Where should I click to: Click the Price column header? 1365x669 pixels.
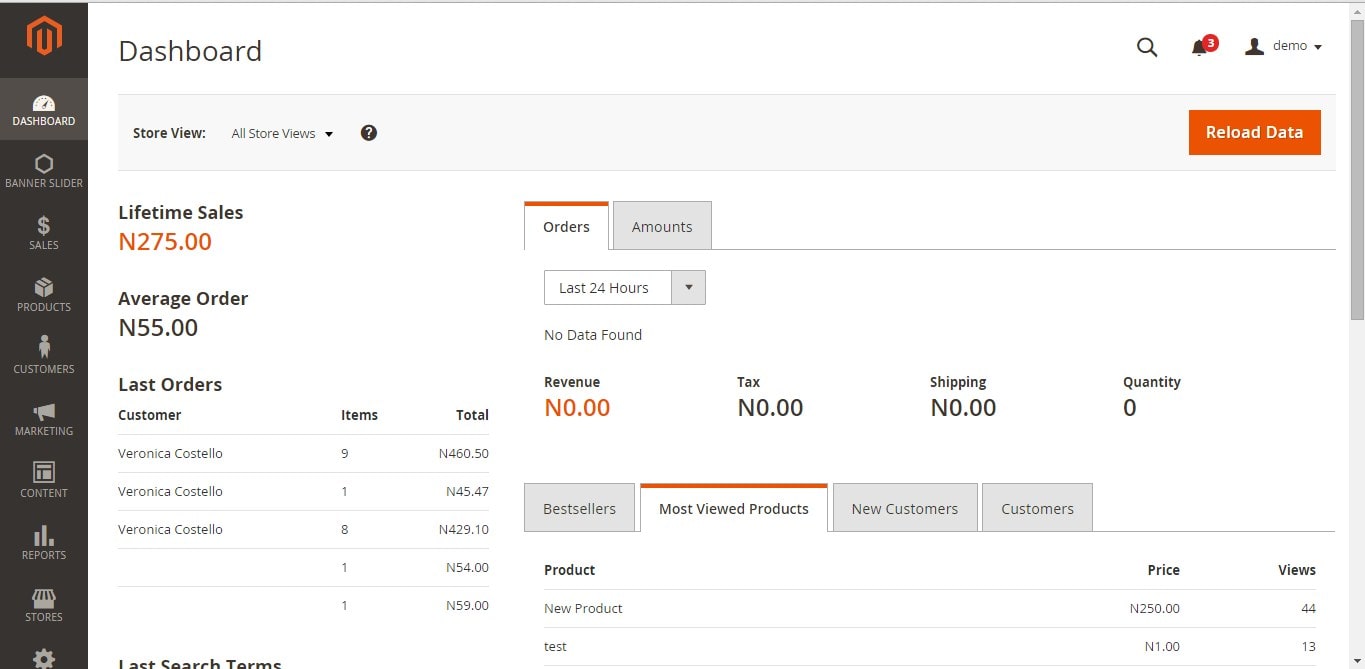click(1163, 570)
